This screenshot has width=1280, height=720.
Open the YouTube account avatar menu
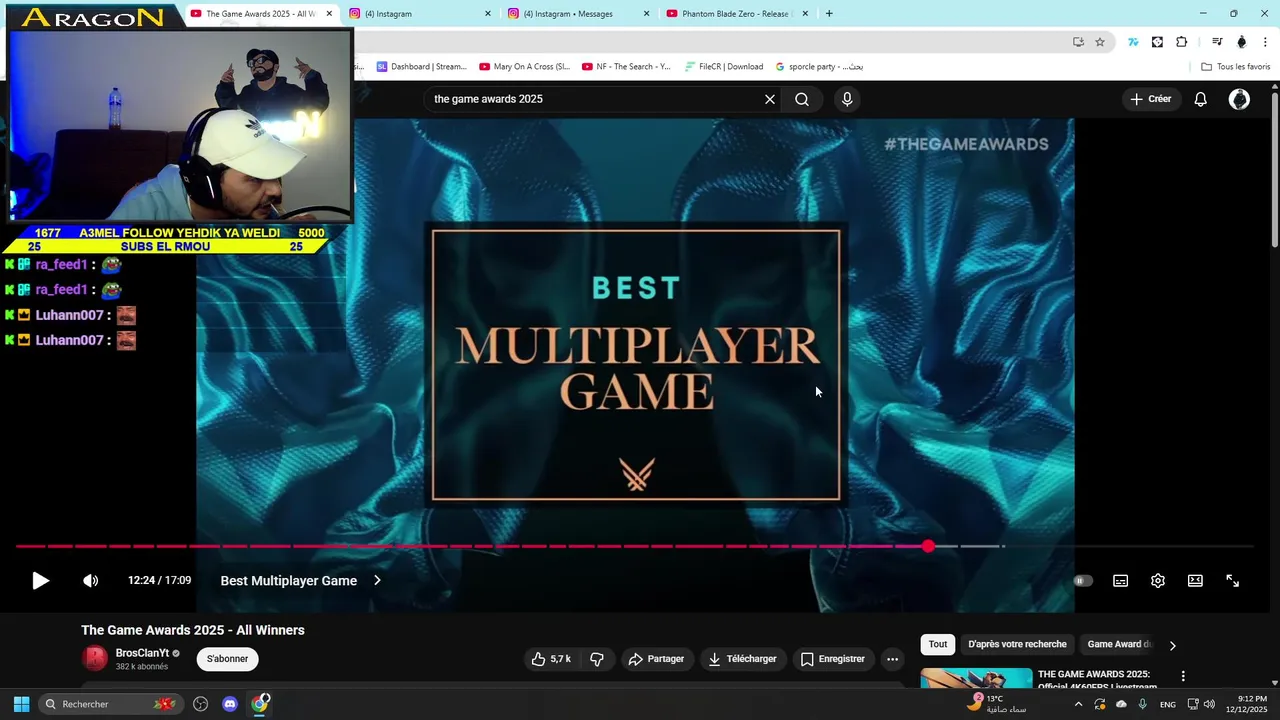[1239, 99]
